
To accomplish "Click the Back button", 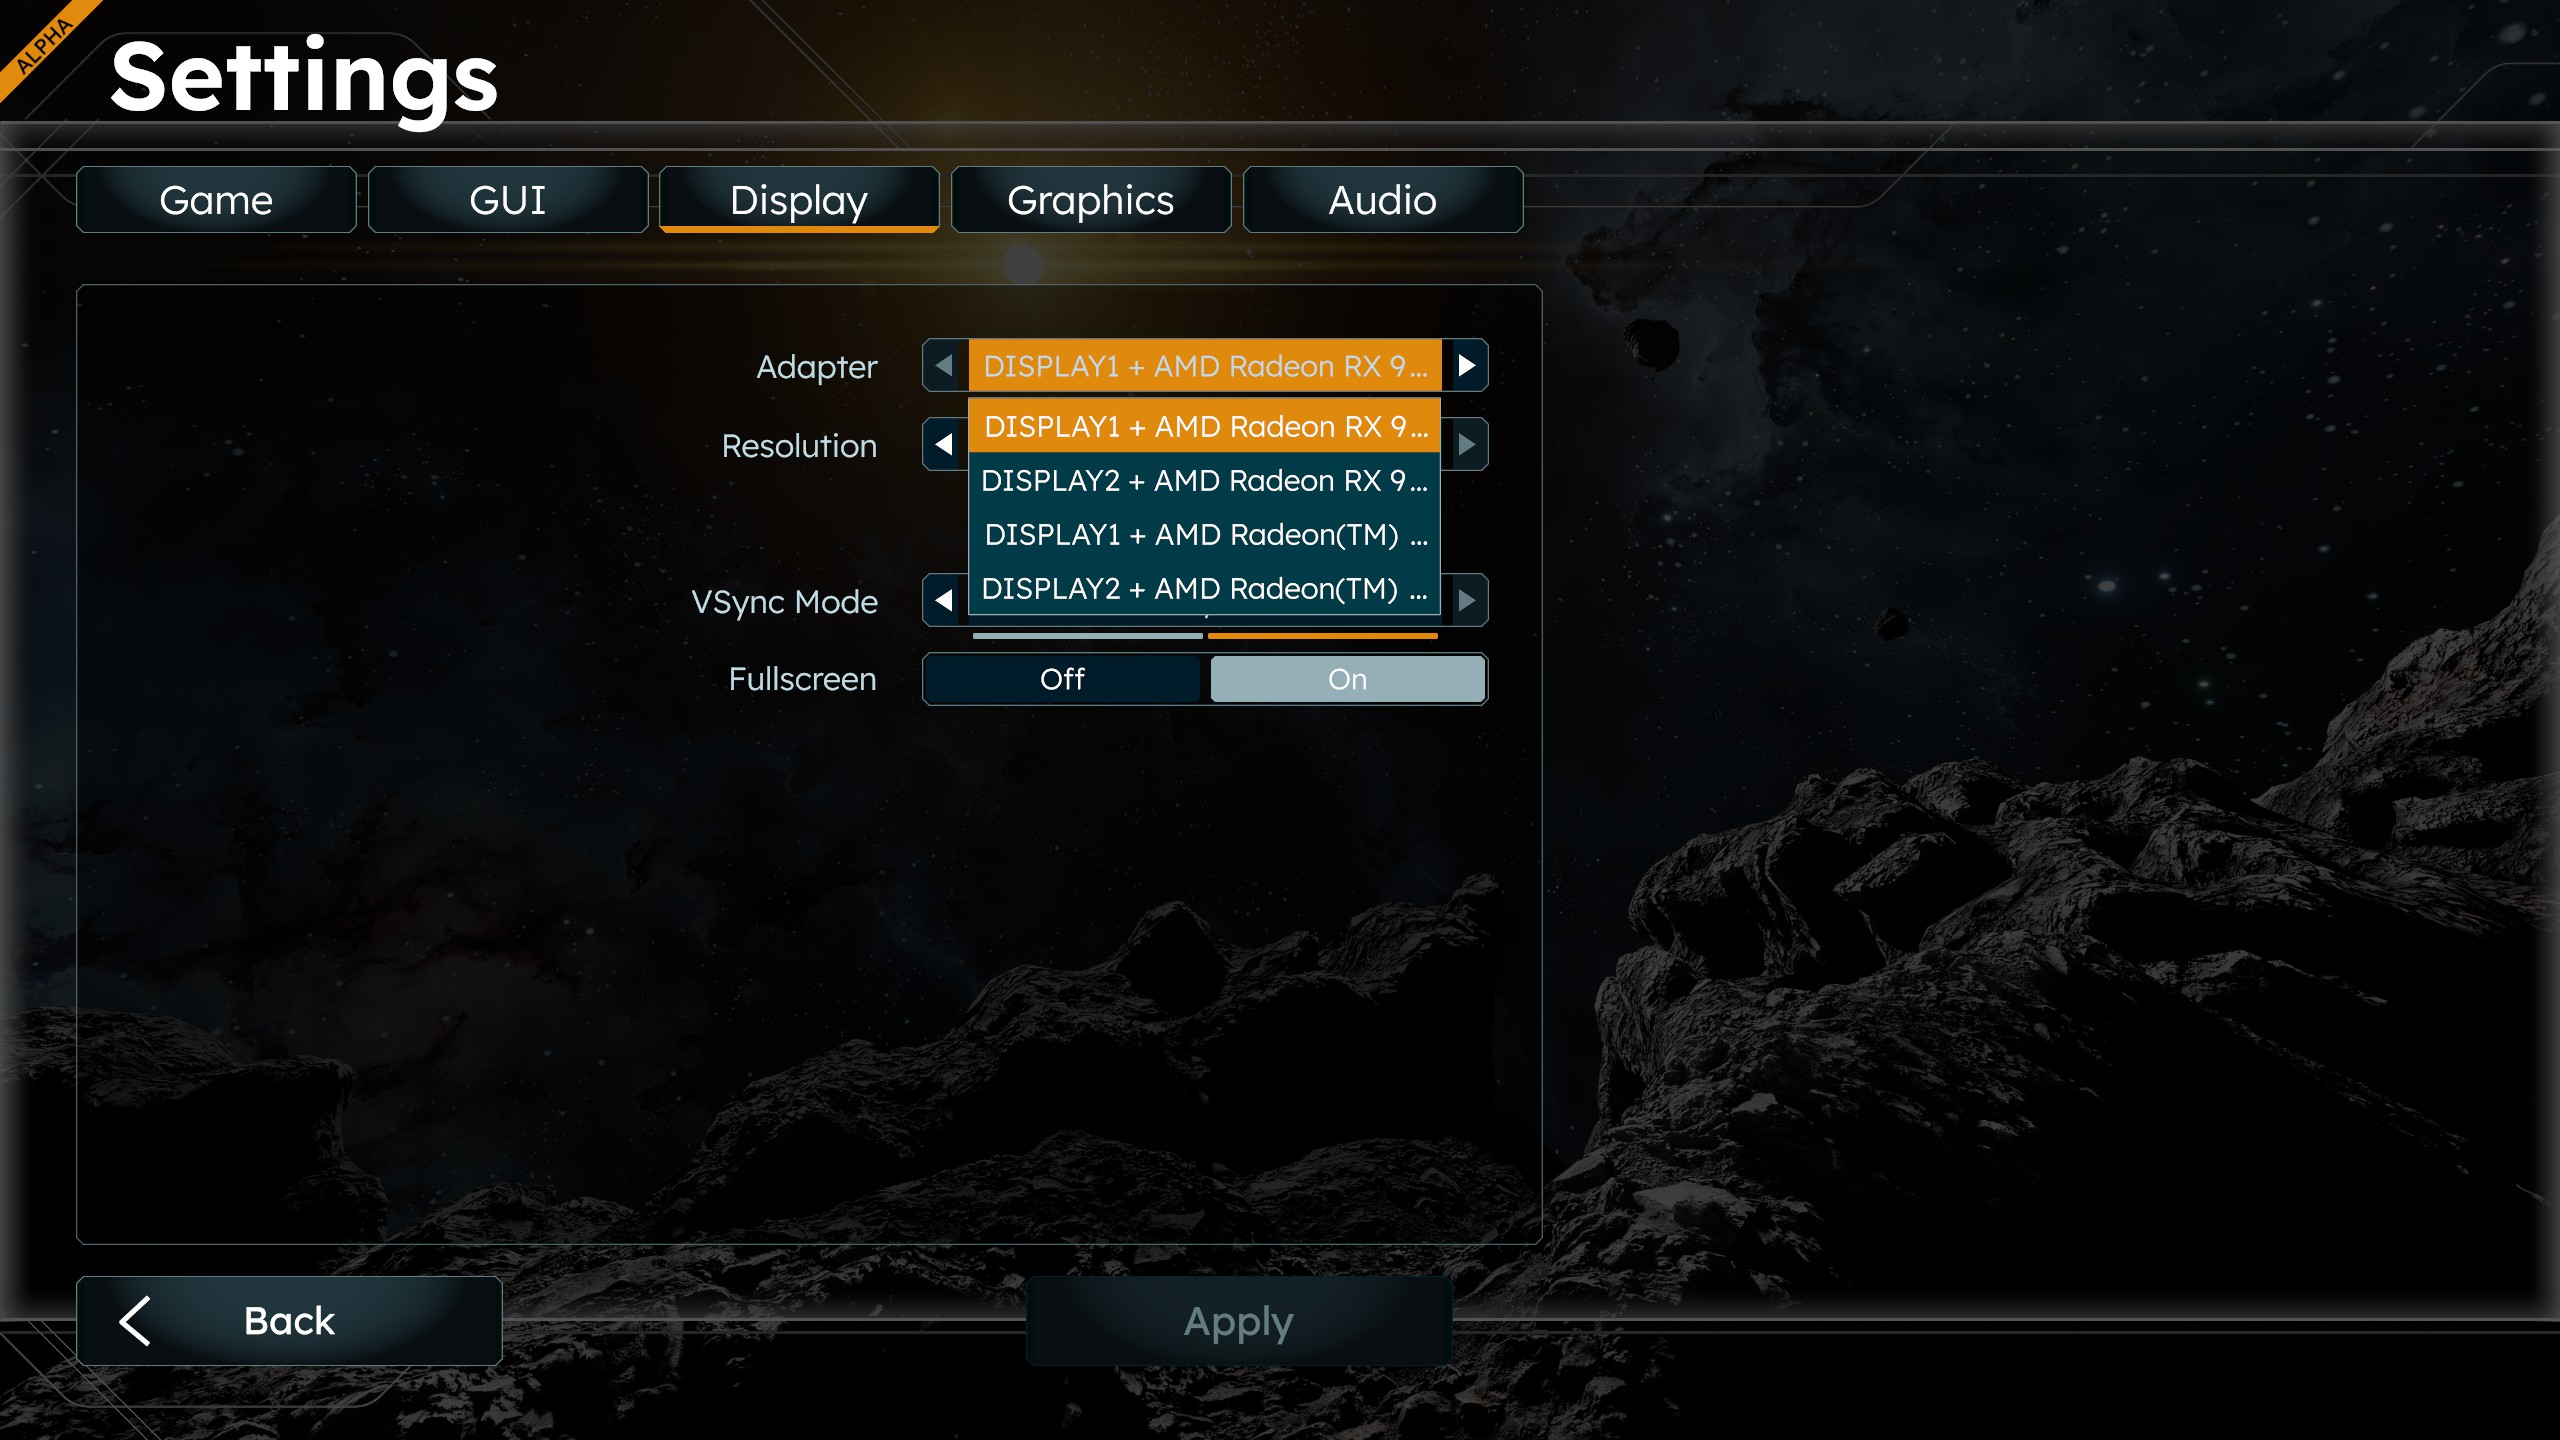I will pos(289,1321).
